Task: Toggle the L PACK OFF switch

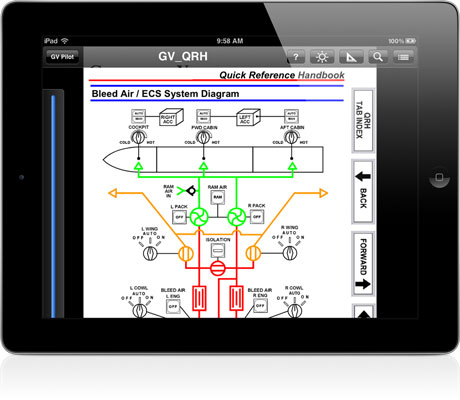Action: pos(179,217)
